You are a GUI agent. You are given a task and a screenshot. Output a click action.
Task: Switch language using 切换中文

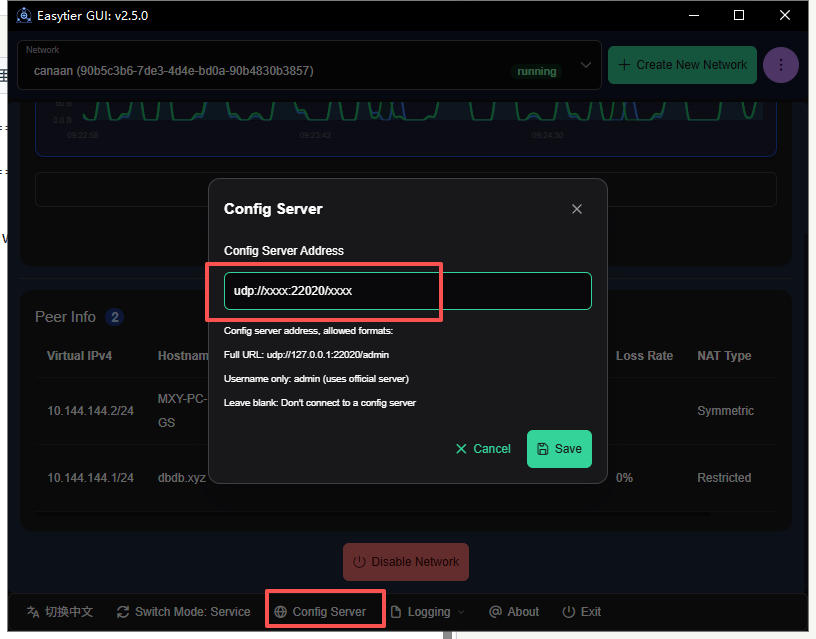59,612
